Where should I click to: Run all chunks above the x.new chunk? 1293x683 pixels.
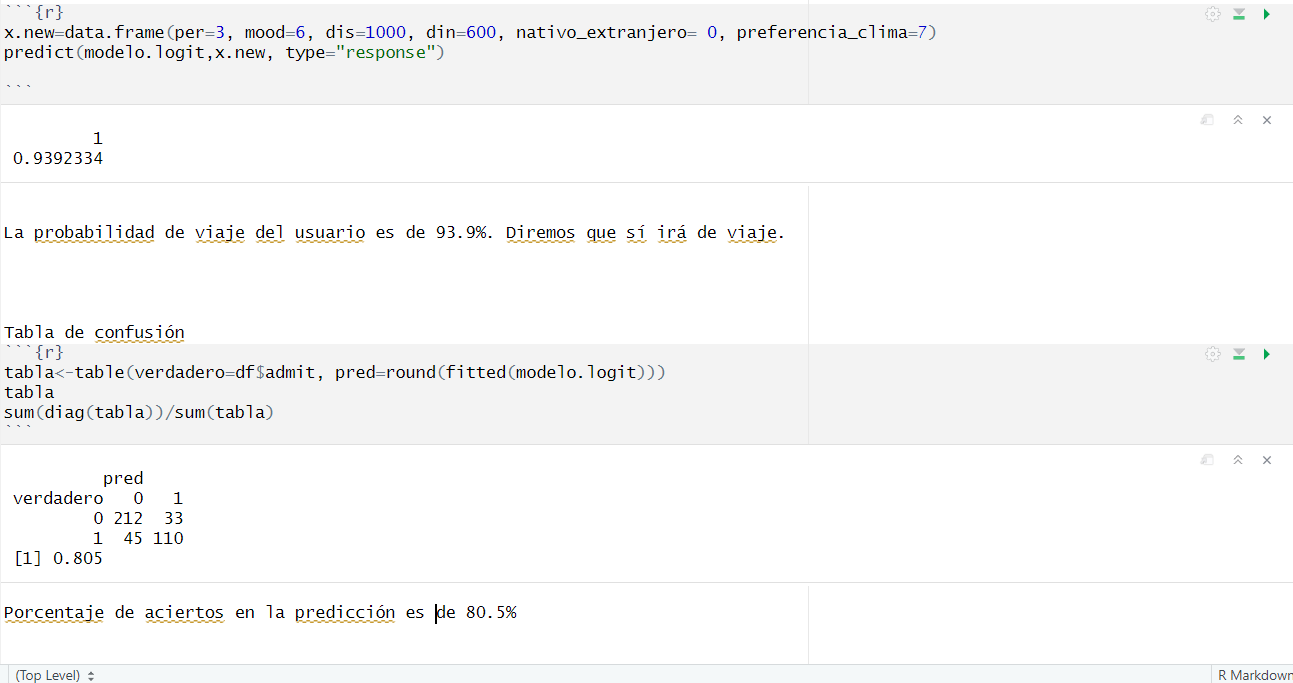[1239, 14]
